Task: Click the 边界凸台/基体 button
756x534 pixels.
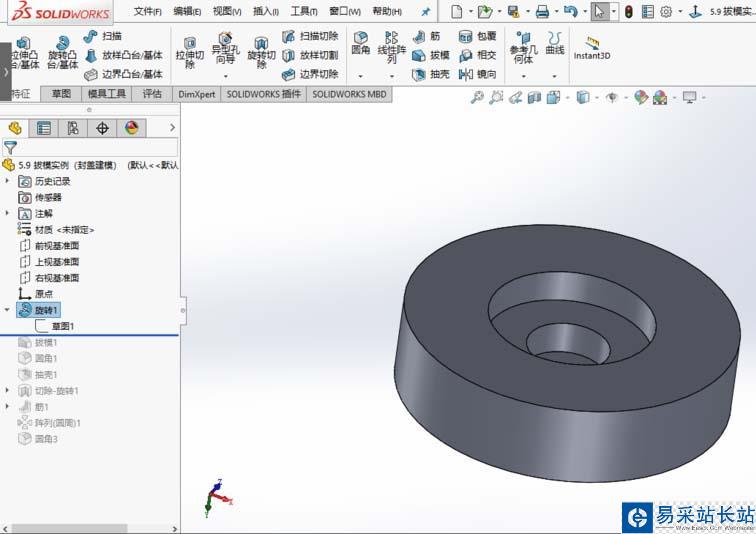Action: (x=123, y=74)
